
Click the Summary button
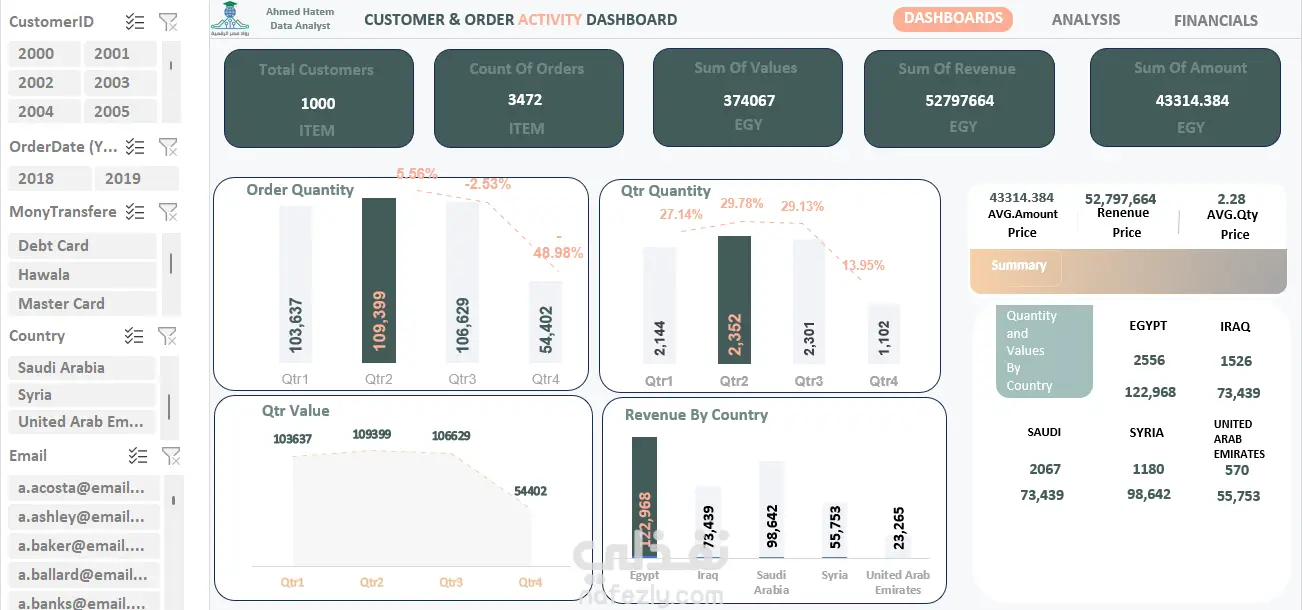coord(1019,266)
